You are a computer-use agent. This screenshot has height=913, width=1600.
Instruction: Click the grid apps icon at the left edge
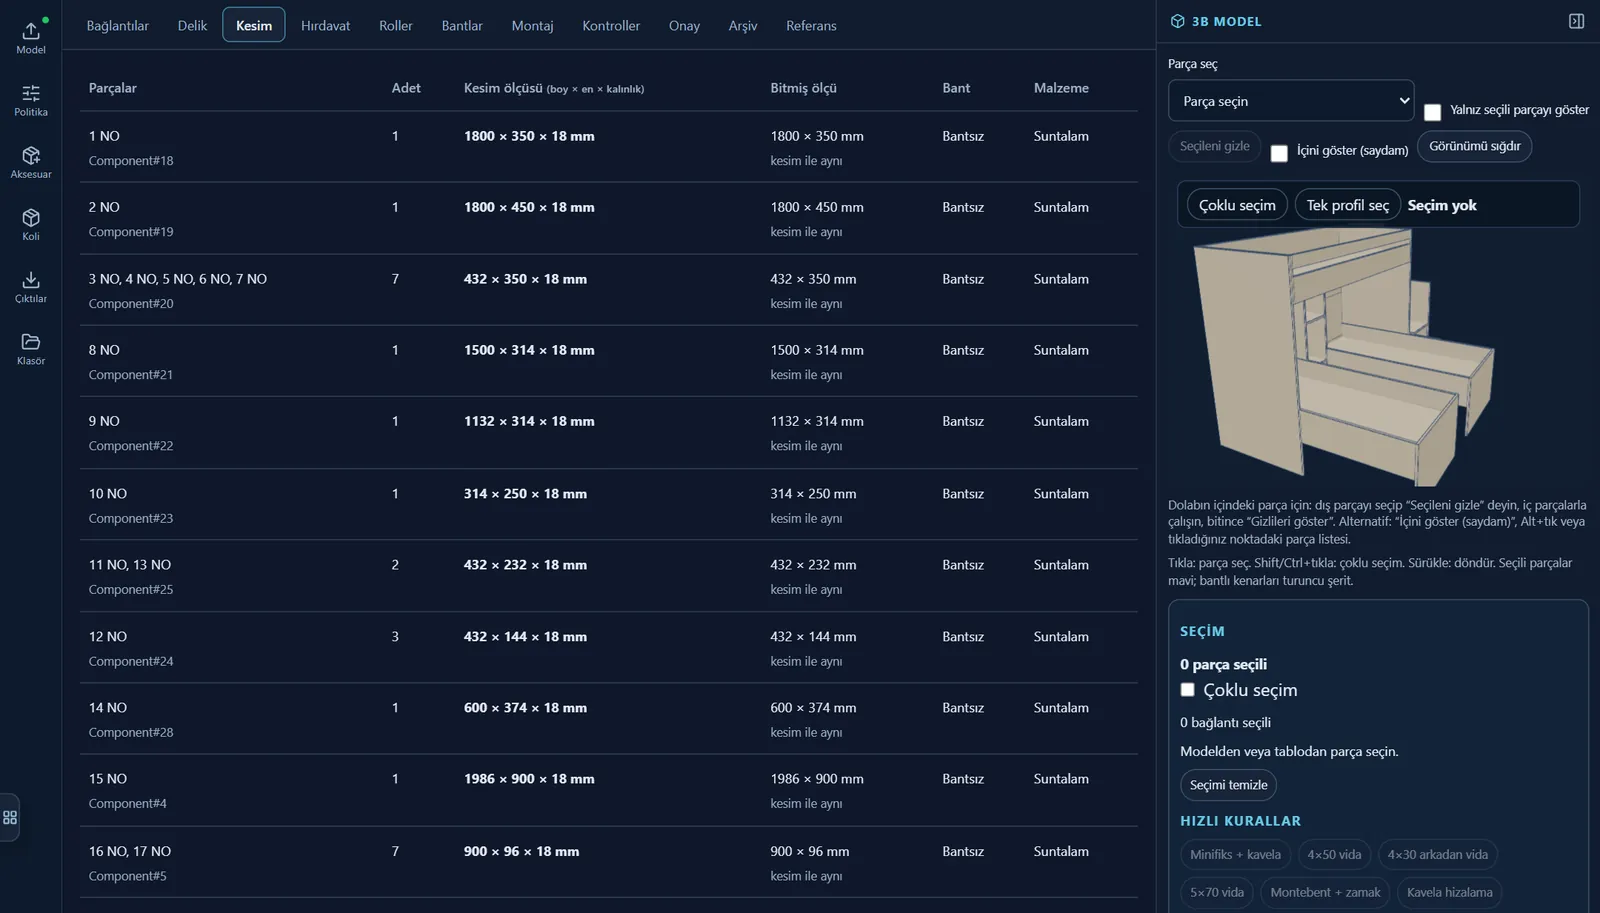(10, 817)
